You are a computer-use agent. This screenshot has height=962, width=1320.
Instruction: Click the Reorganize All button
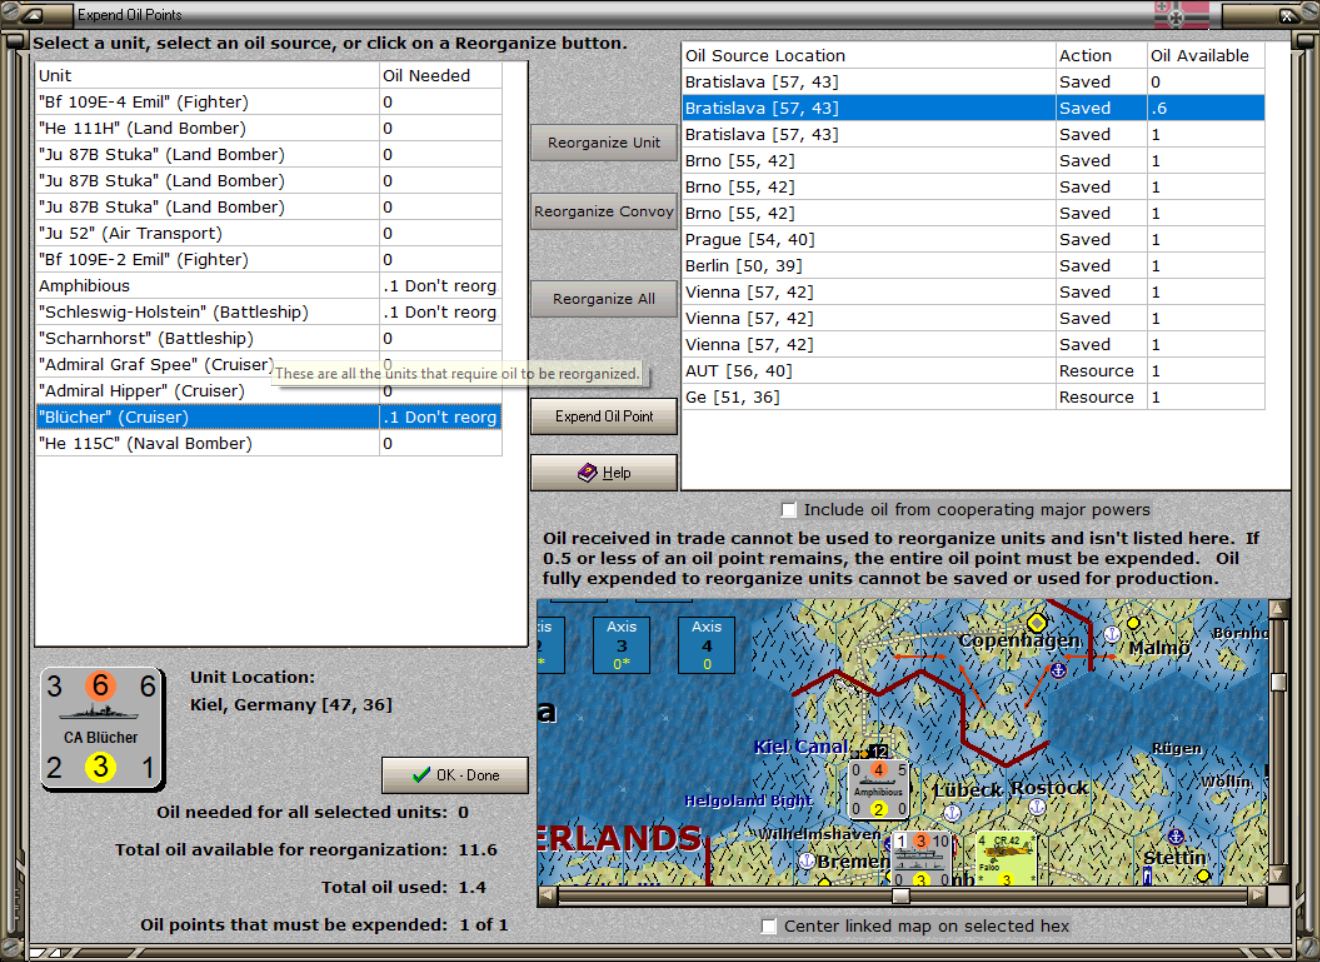[604, 299]
